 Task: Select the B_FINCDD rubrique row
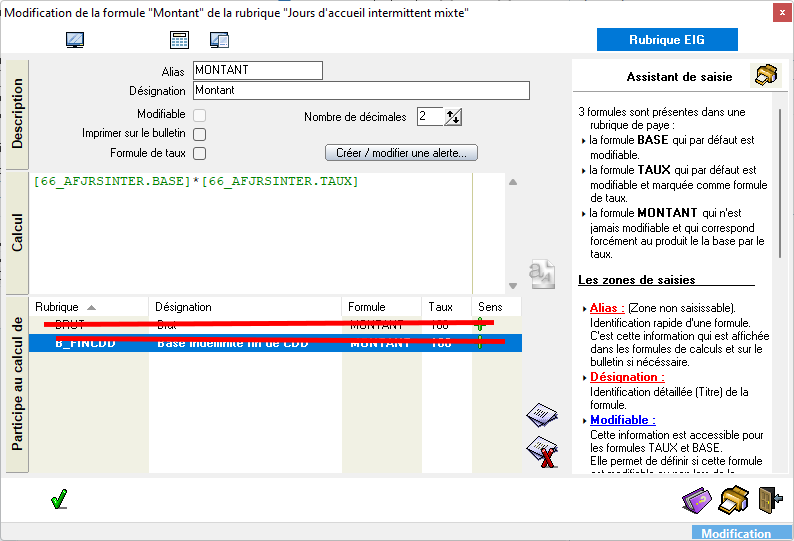point(275,343)
